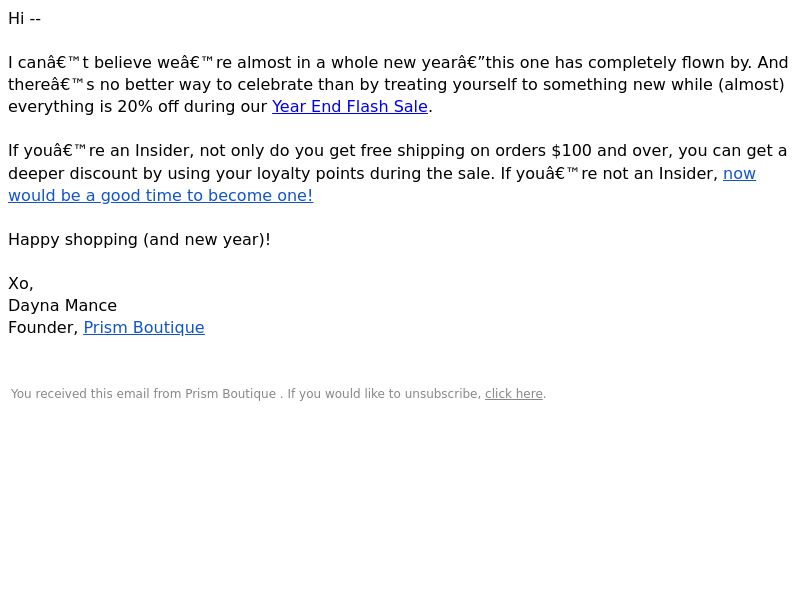Image resolution: width=800 pixels, height=600 pixels.
Task: Click 'Prism Boutique' in the footer sentence
Action: click(x=230, y=394)
